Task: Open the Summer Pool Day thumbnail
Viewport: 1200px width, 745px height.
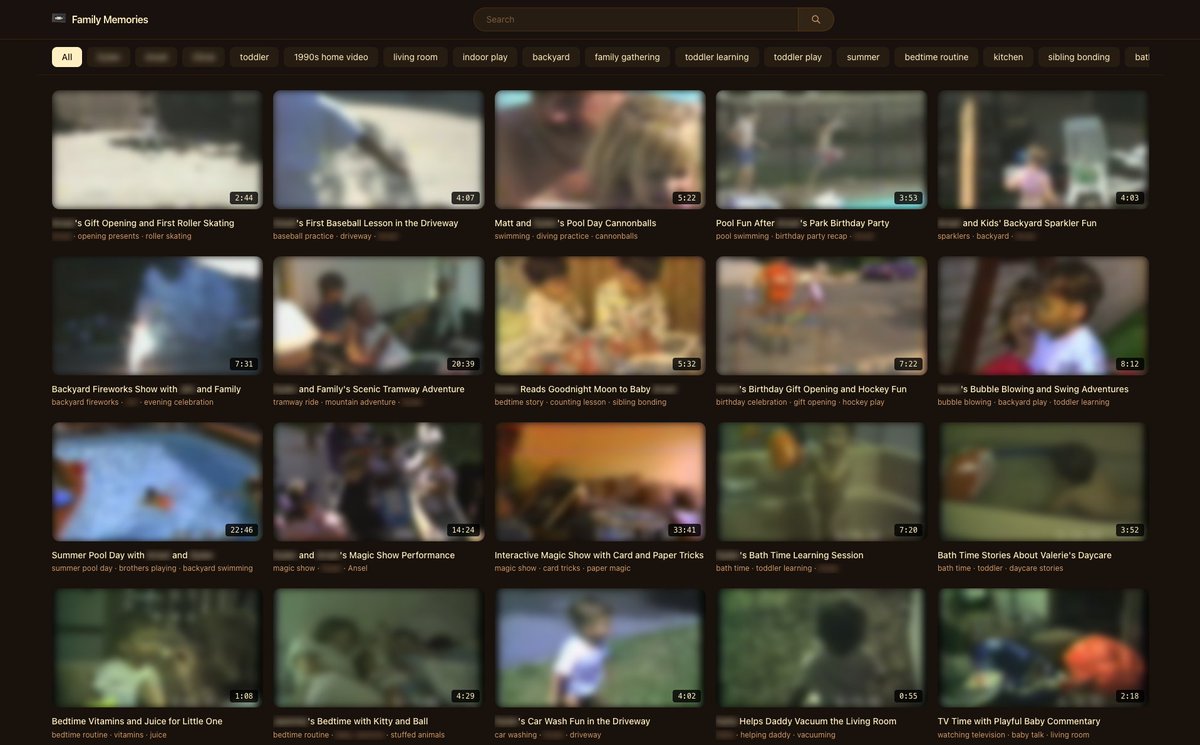Action: [x=157, y=481]
